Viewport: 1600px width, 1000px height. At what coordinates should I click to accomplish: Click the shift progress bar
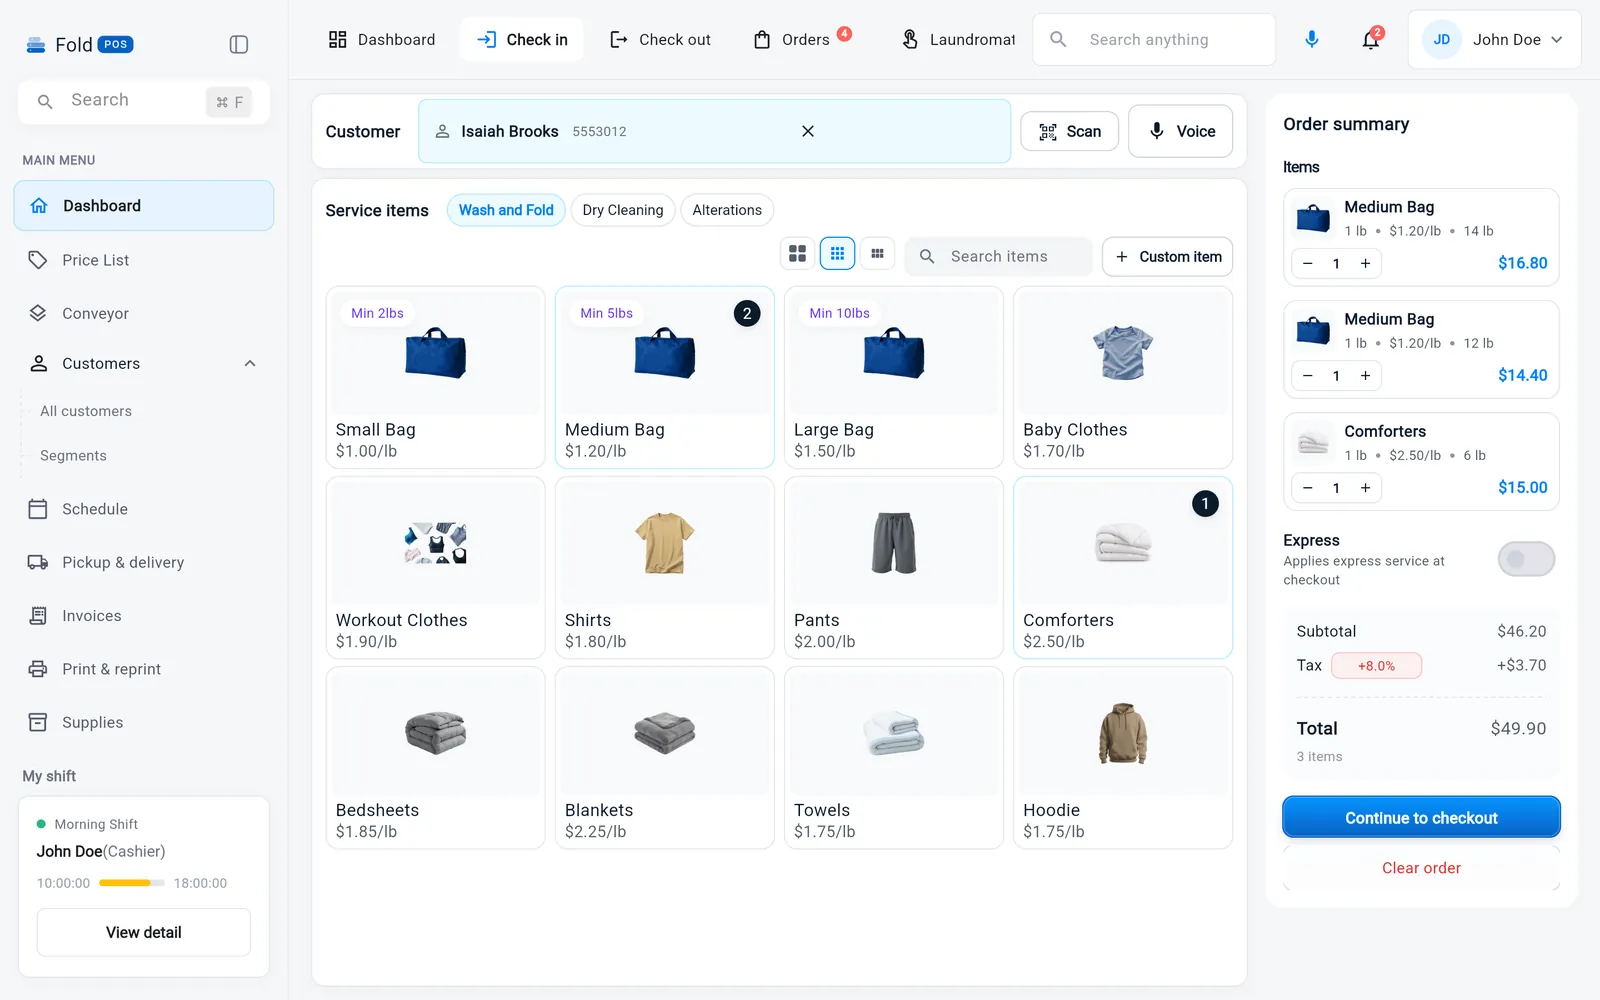[132, 883]
